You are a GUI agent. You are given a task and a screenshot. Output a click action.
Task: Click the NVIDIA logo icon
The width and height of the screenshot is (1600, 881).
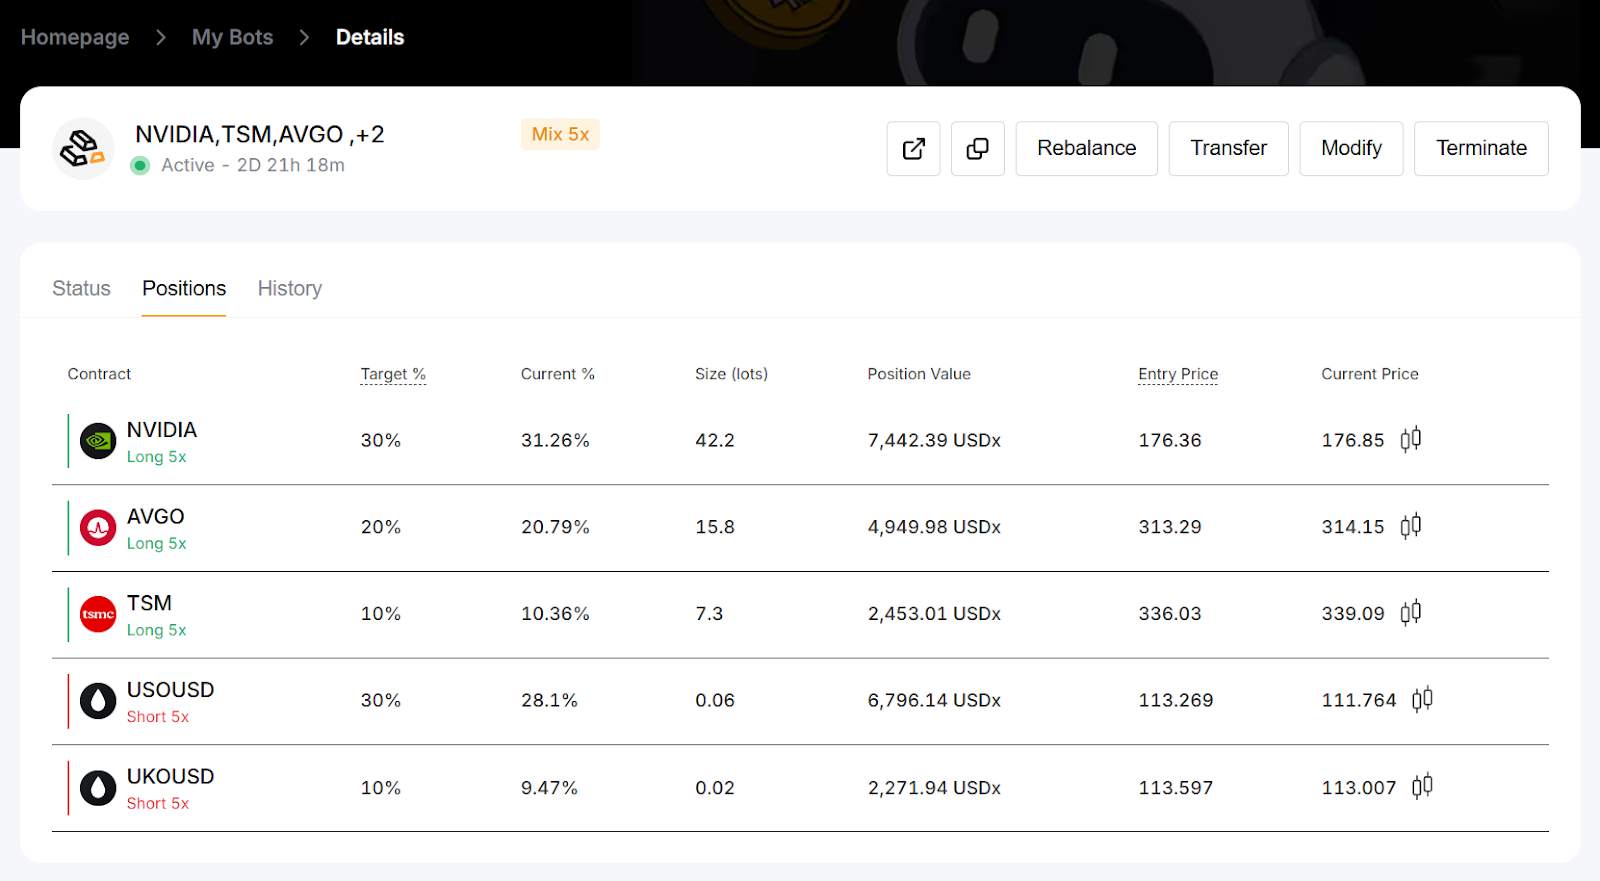(x=98, y=441)
